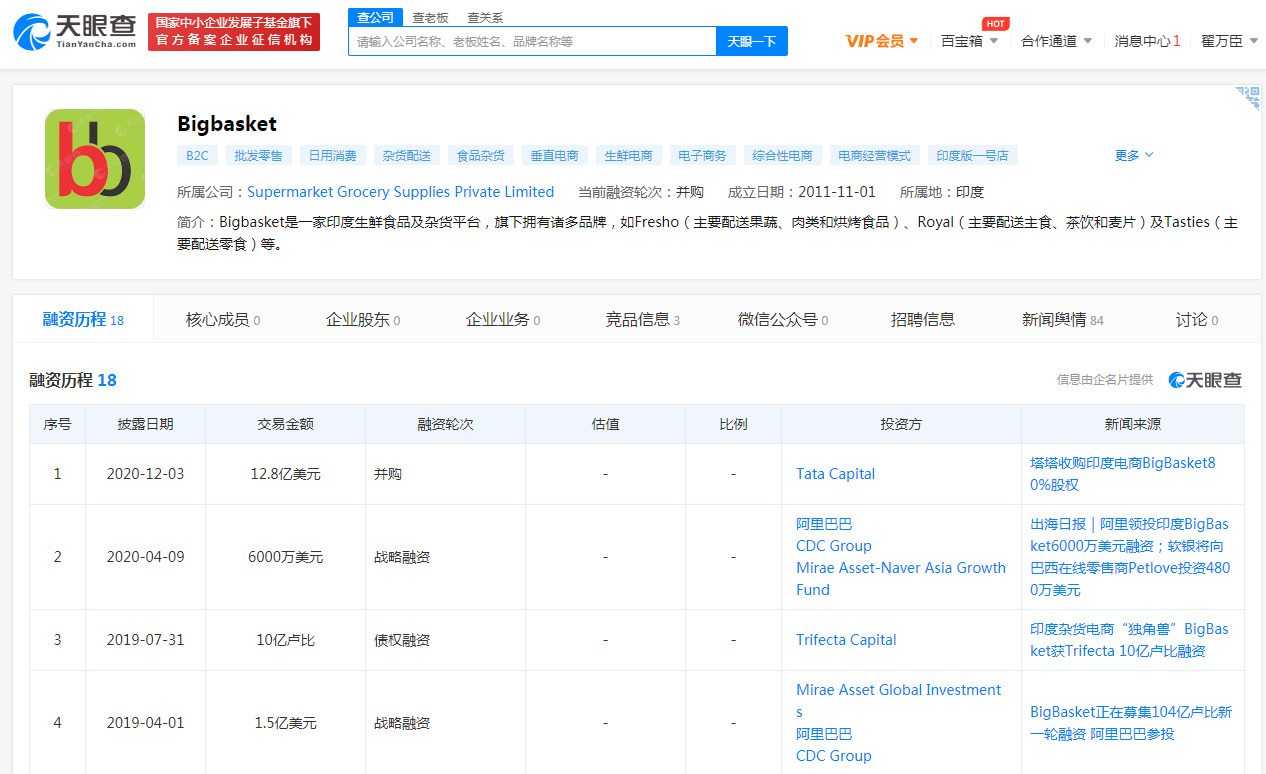Click the 12.8亿美元 amount cell
Viewport: 1266px width, 774px height.
click(285, 474)
